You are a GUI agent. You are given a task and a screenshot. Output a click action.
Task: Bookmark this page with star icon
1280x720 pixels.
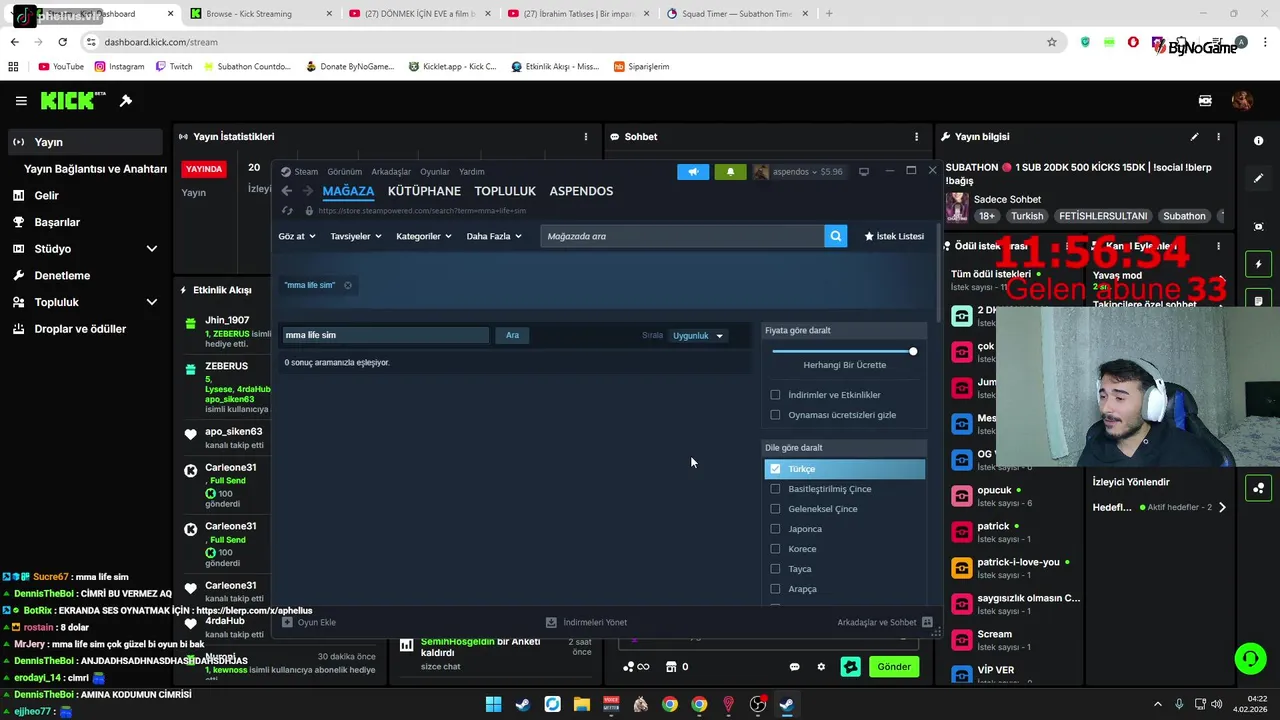coord(1052,42)
